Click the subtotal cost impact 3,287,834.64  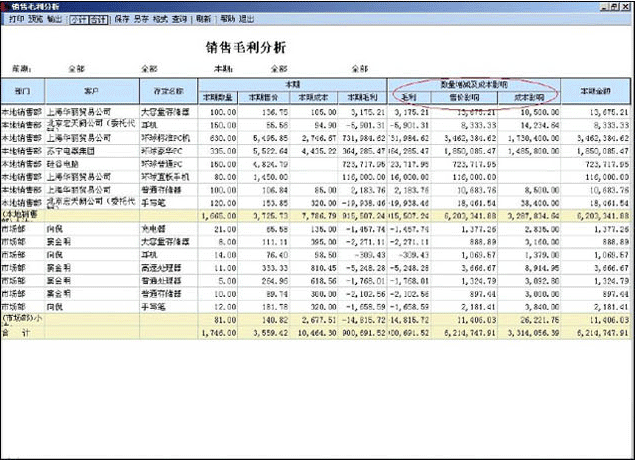pos(529,216)
